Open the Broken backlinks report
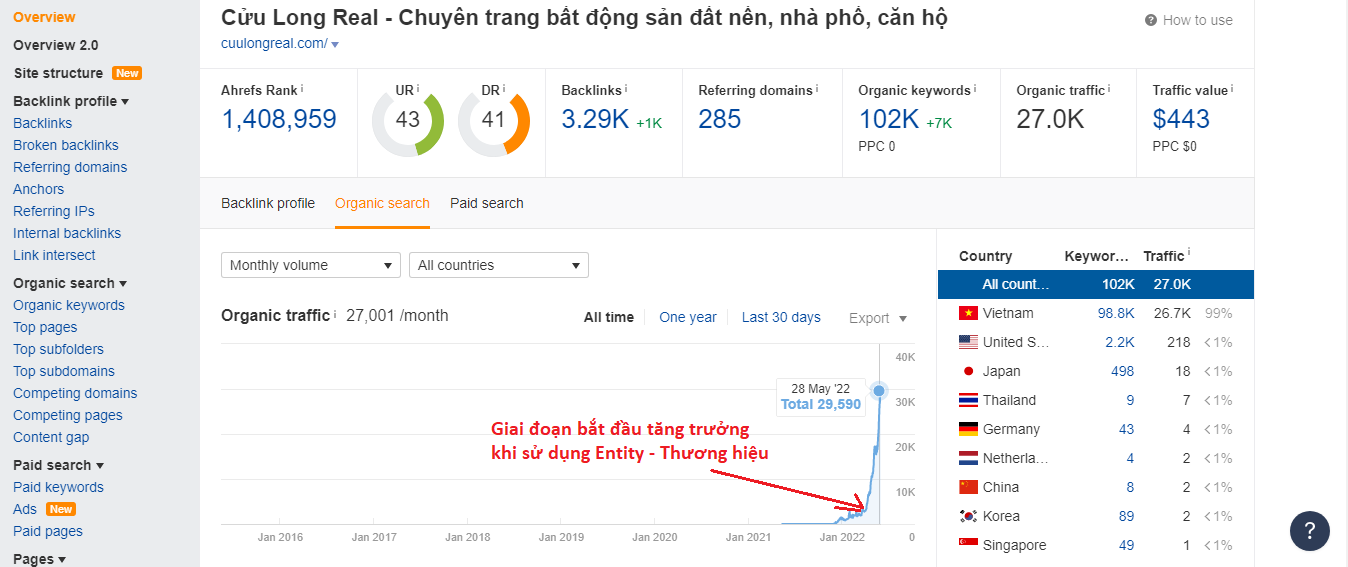 tap(66, 145)
